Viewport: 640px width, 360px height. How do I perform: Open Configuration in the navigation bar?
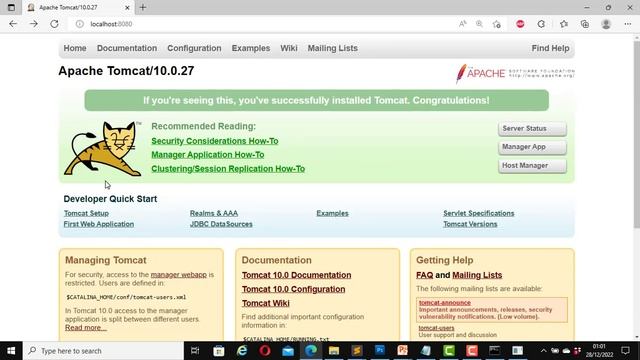pos(194,48)
